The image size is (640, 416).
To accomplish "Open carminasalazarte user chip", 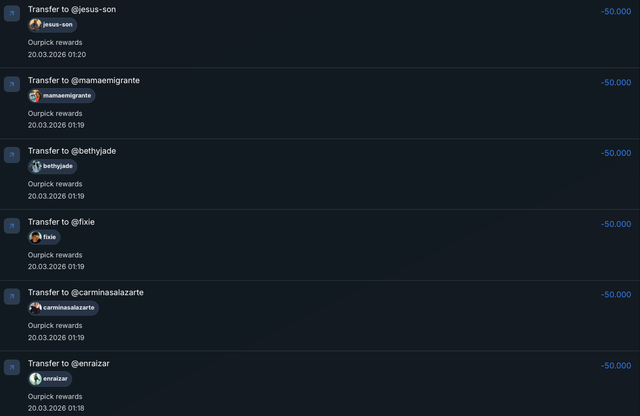I will coord(63,308).
